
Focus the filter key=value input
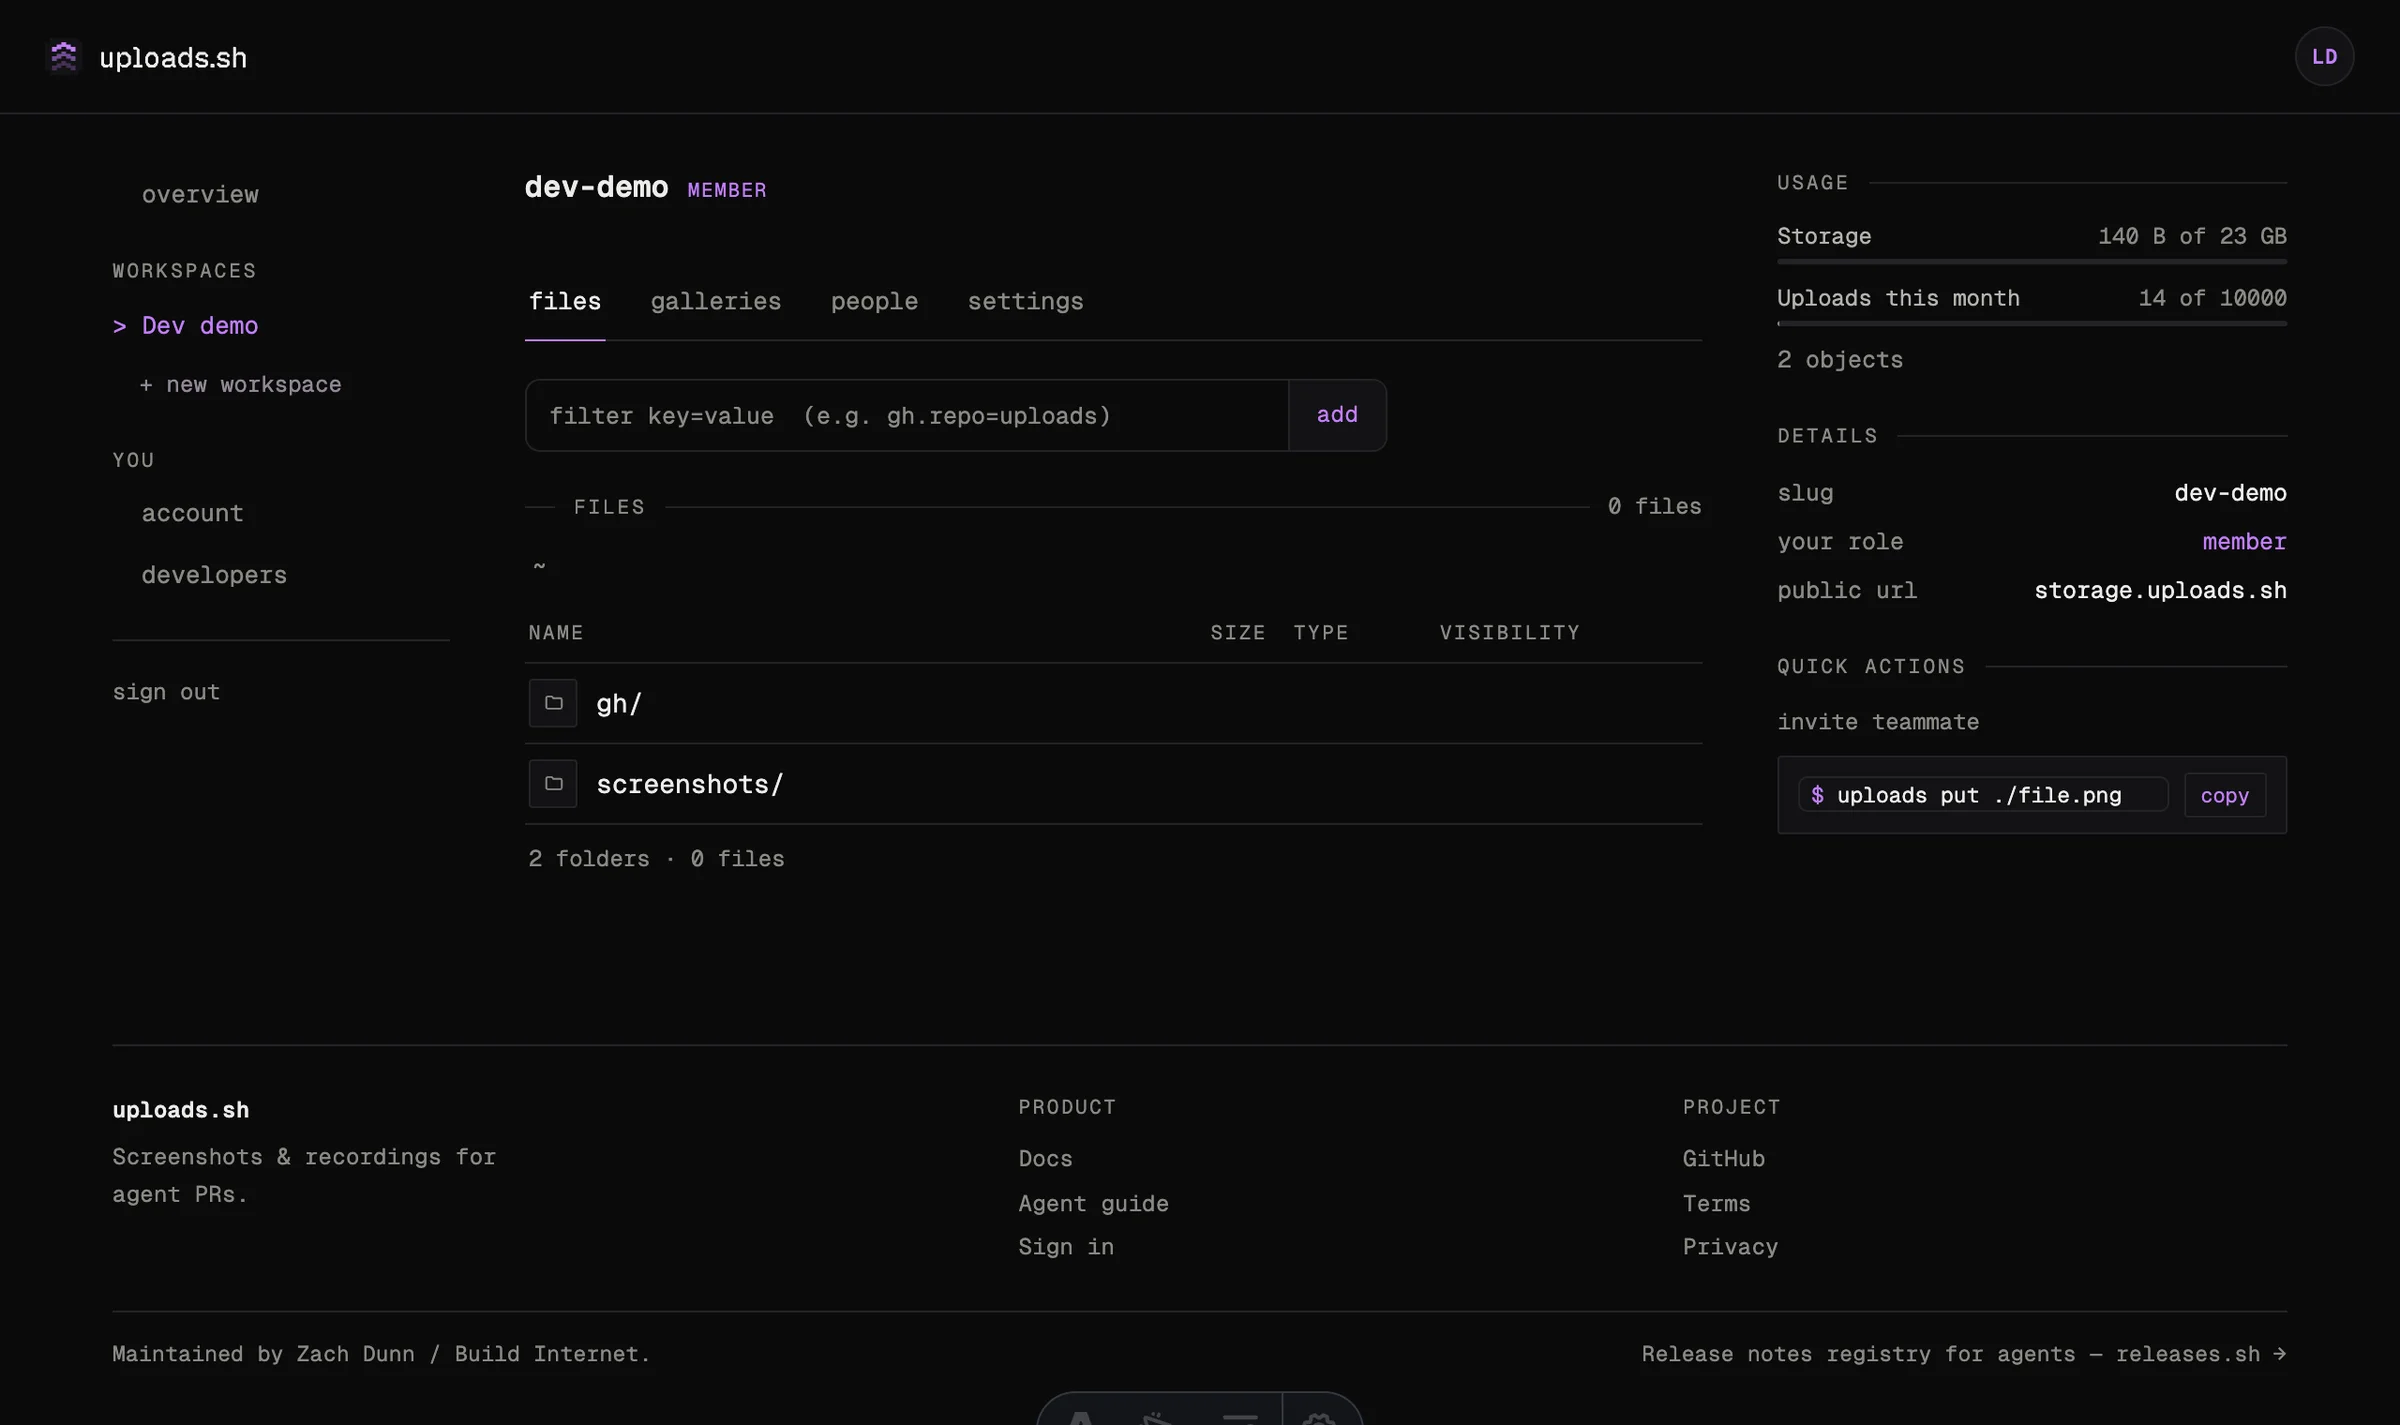click(907, 415)
